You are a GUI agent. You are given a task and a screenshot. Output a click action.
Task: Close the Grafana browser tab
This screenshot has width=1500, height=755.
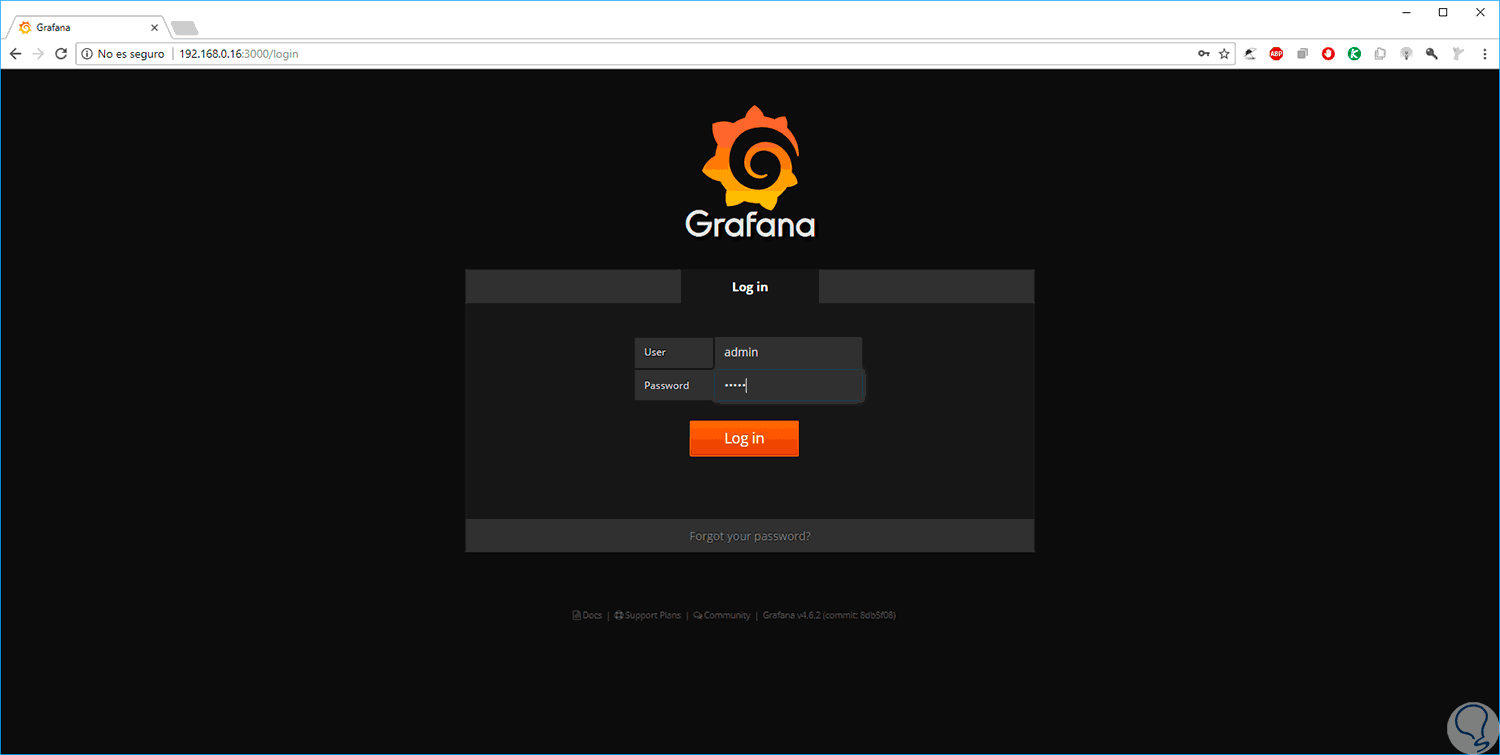coord(154,27)
